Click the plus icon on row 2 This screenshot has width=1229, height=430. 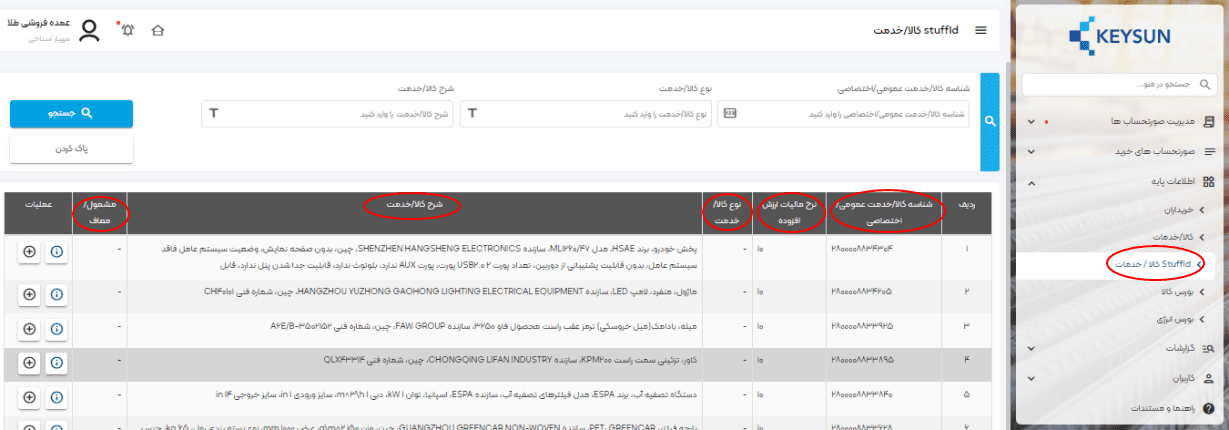click(x=29, y=294)
